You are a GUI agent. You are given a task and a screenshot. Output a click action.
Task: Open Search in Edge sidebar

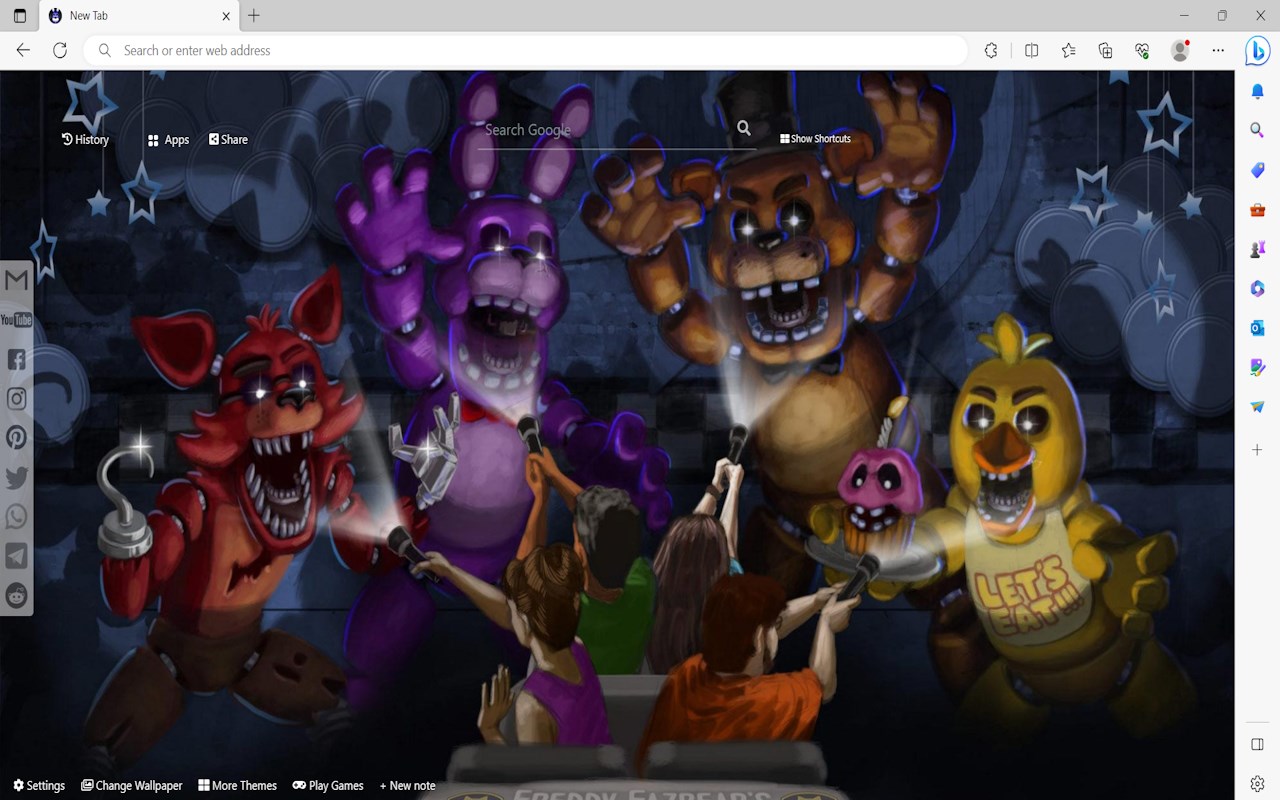tap(1258, 130)
